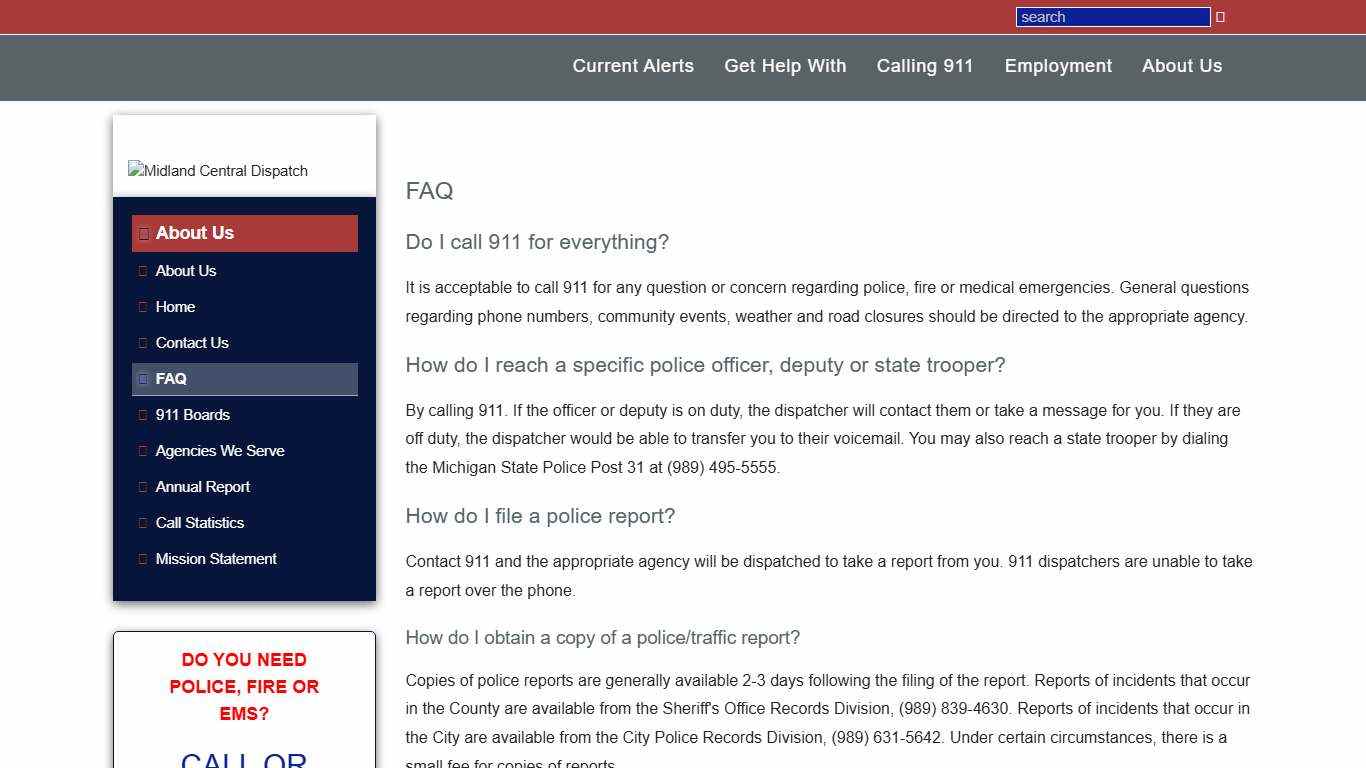Viewport: 1366px width, 768px height.
Task: Select FAQ in the sidebar
Action: click(x=171, y=379)
